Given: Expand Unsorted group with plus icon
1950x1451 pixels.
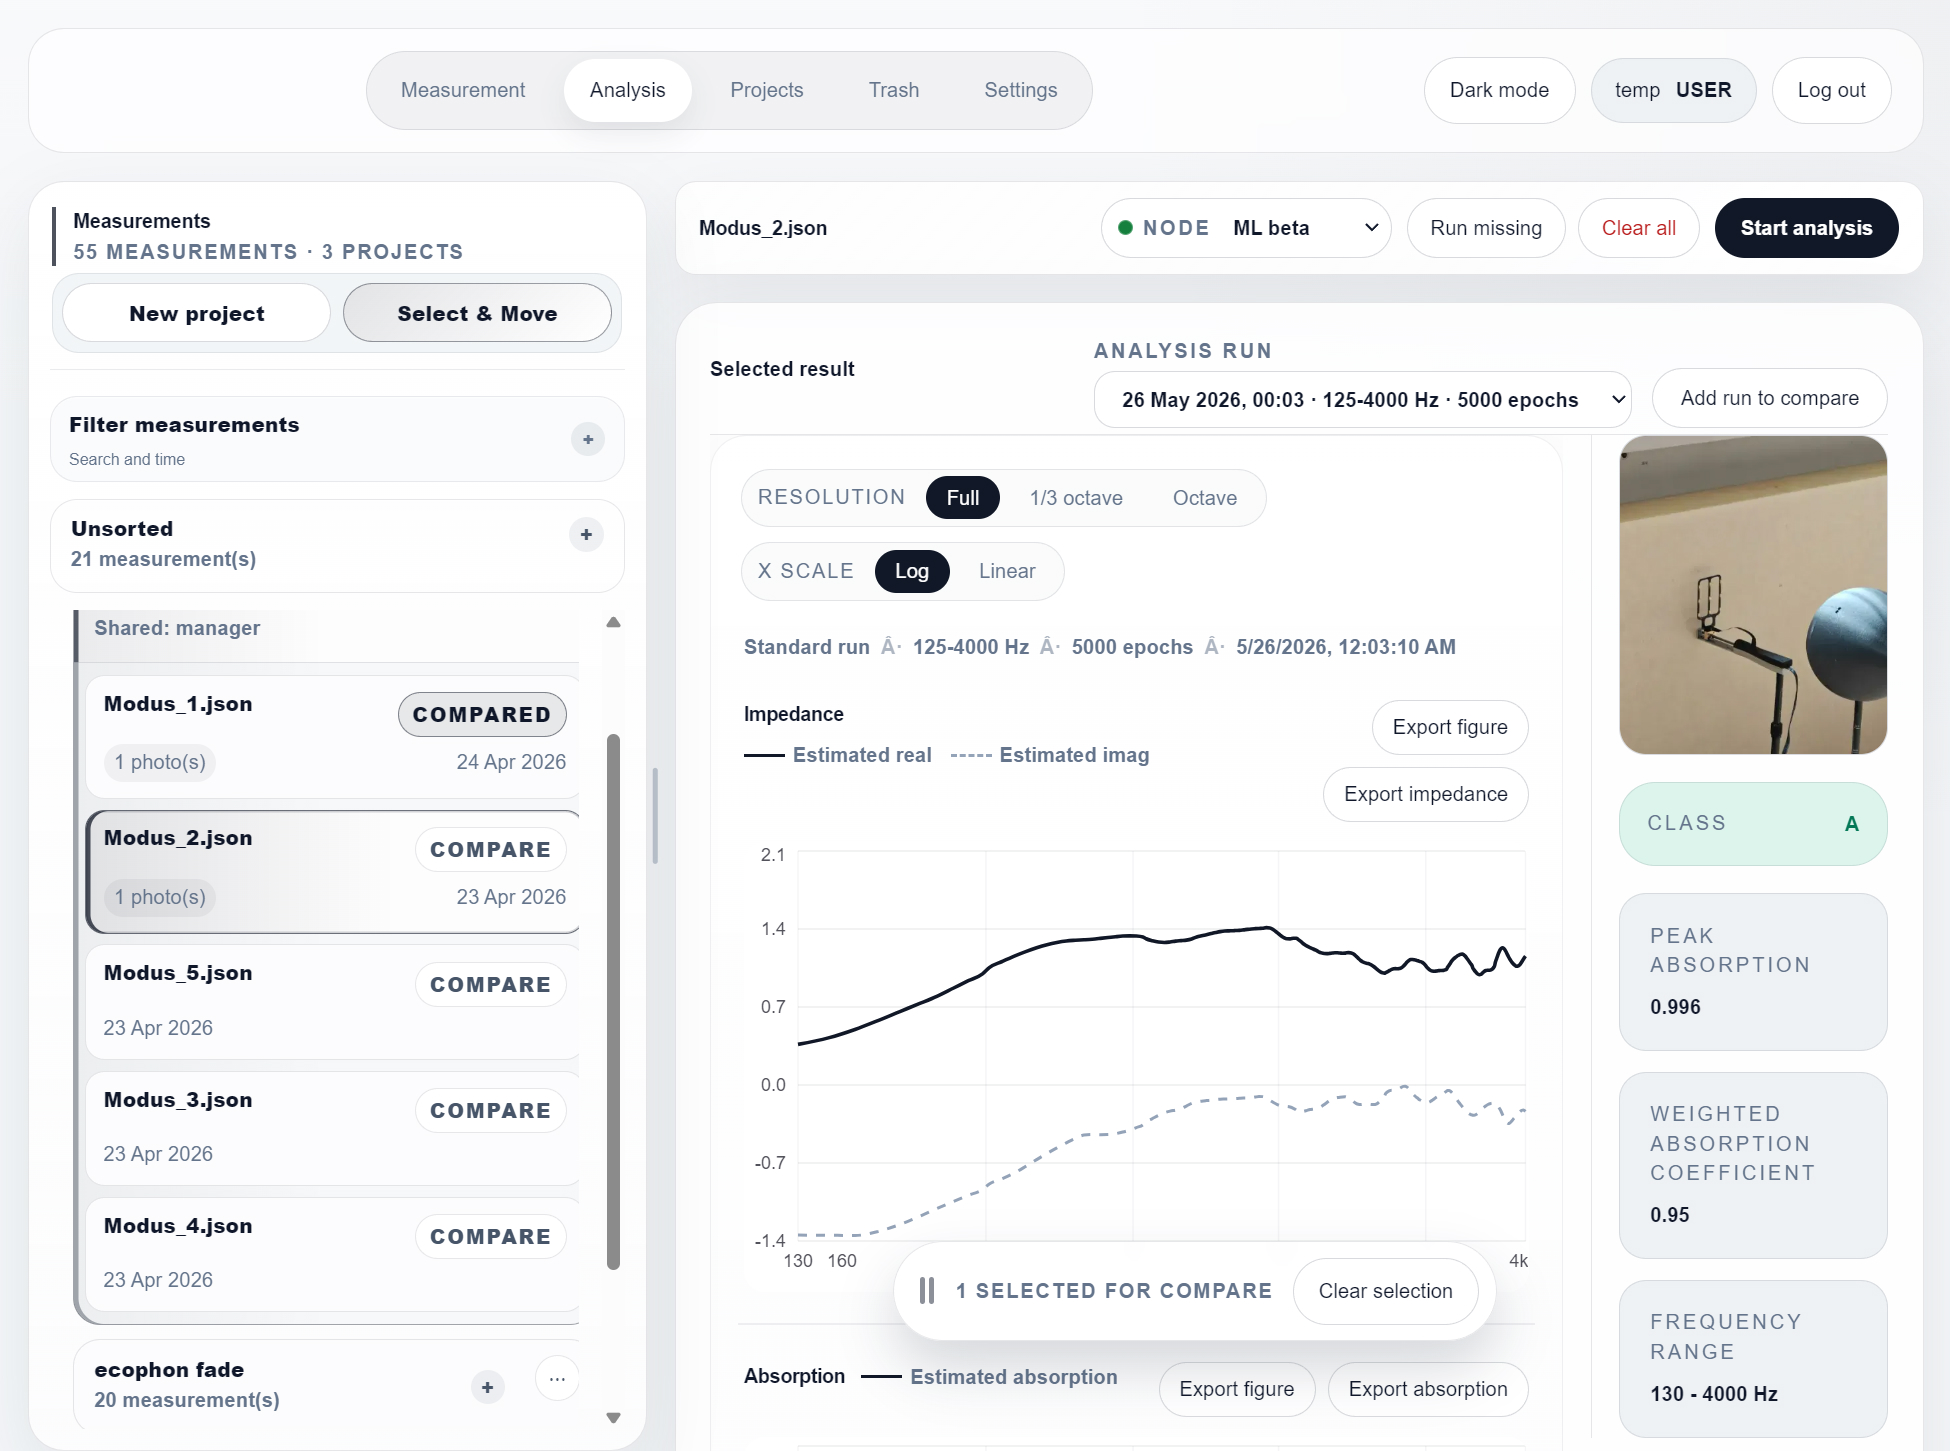Looking at the screenshot, I should click(x=586, y=534).
